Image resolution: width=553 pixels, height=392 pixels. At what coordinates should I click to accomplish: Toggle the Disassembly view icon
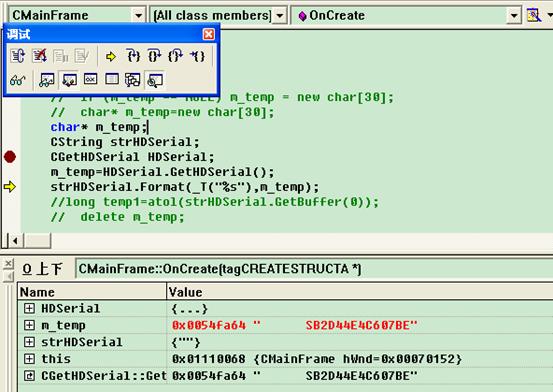[x=155, y=80]
